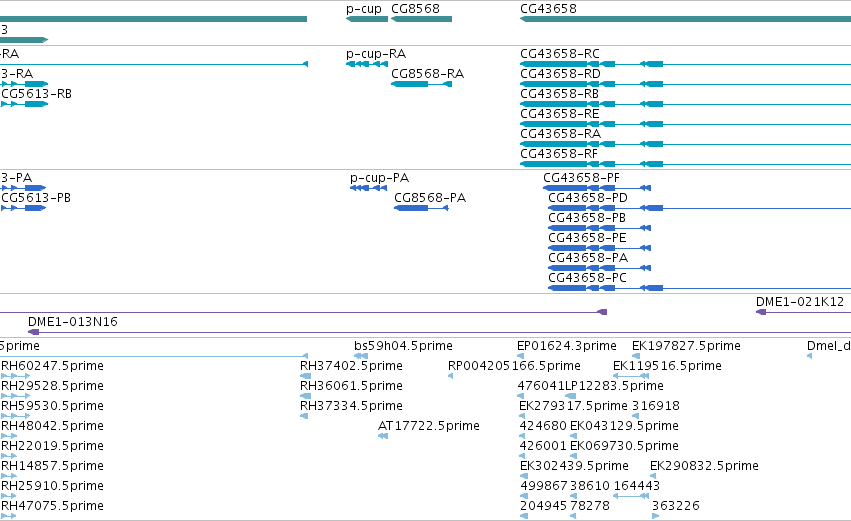
Task: Click the RH25910.5prime EST label
Action: tap(52, 486)
